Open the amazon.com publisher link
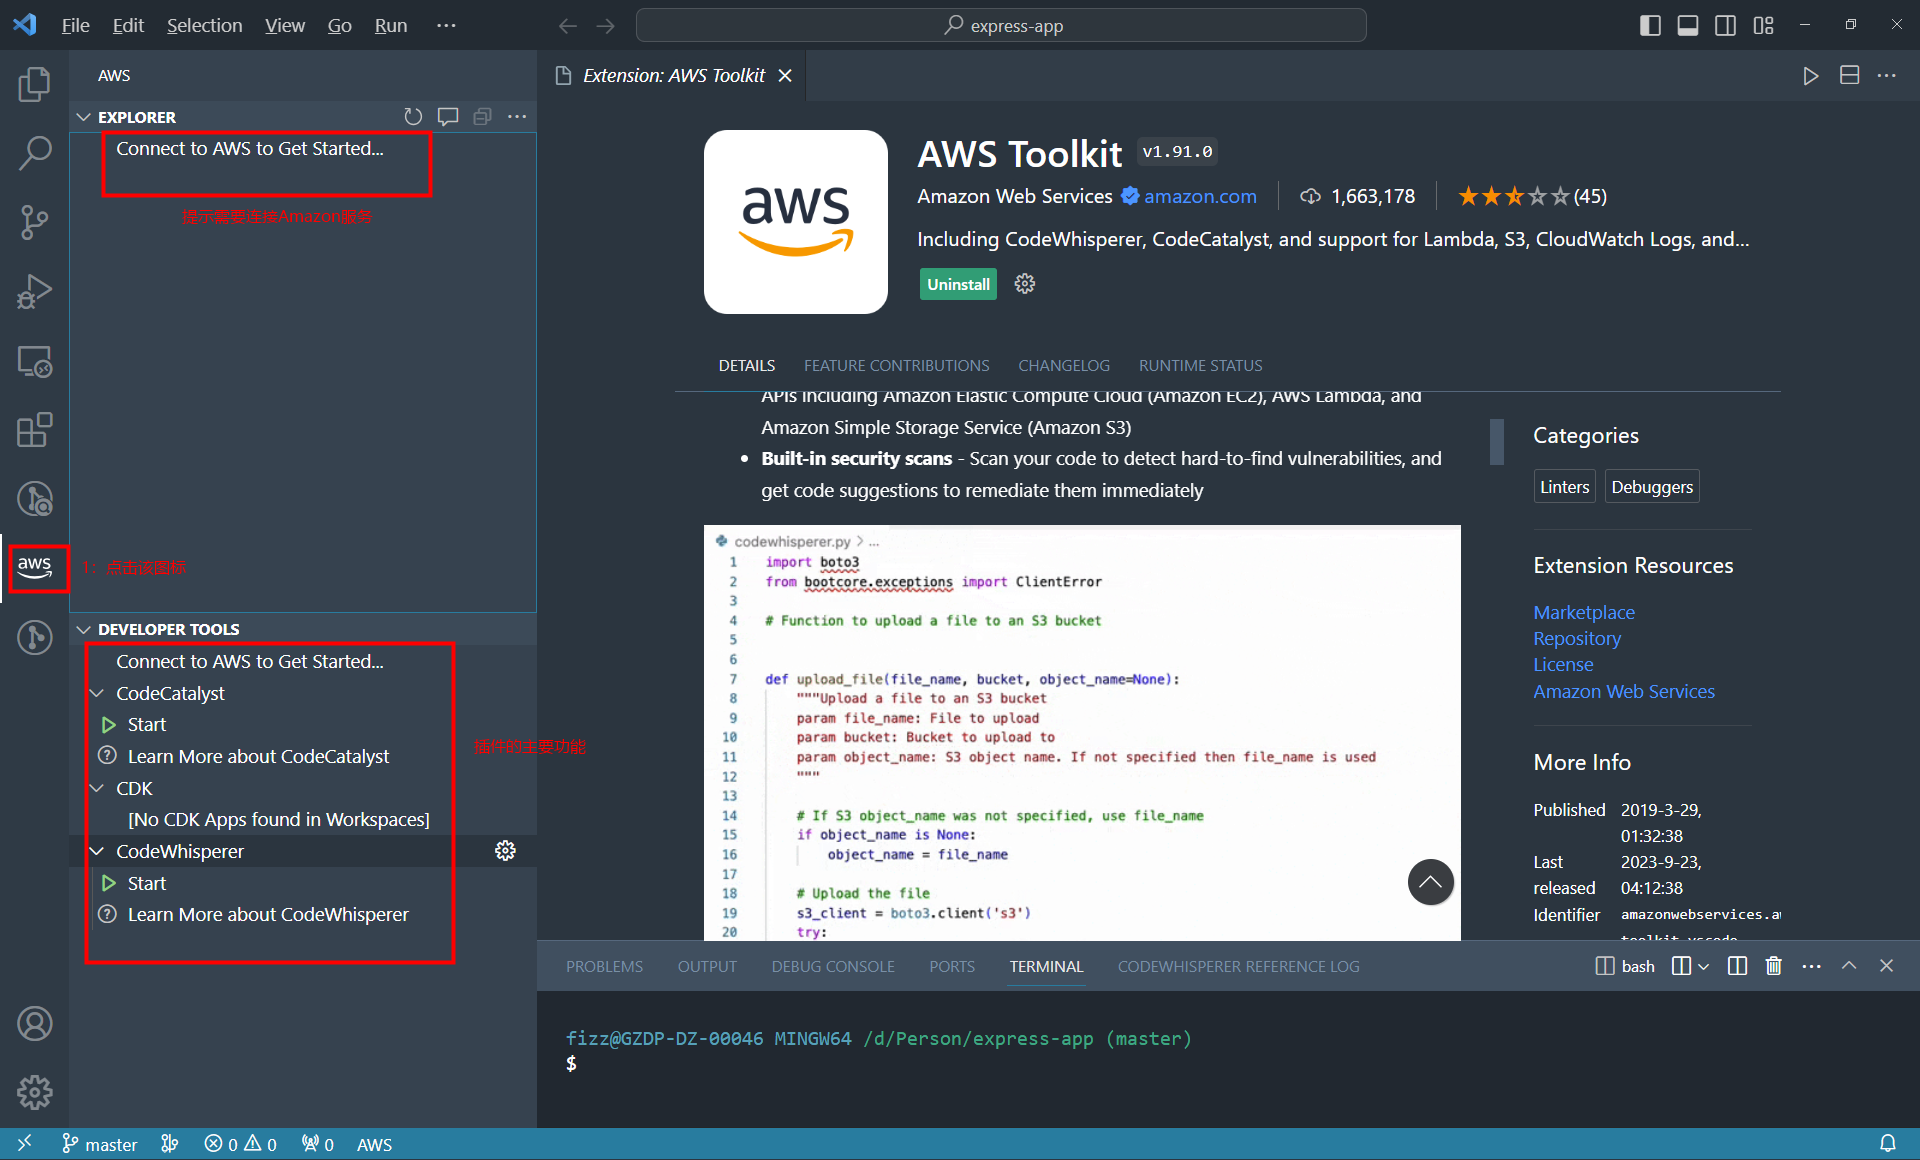1920x1160 pixels. (x=1200, y=196)
